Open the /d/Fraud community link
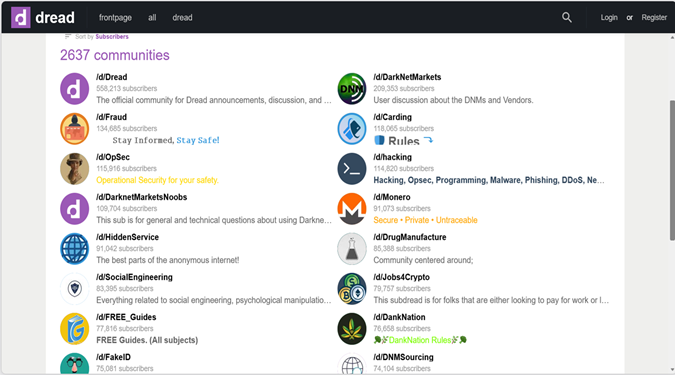The image size is (675, 375). pyautogui.click(x=111, y=117)
